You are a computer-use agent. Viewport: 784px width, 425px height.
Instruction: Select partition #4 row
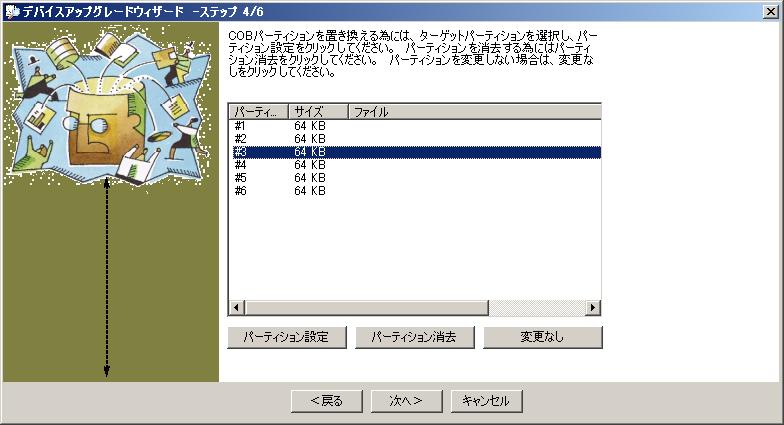[x=415, y=165]
